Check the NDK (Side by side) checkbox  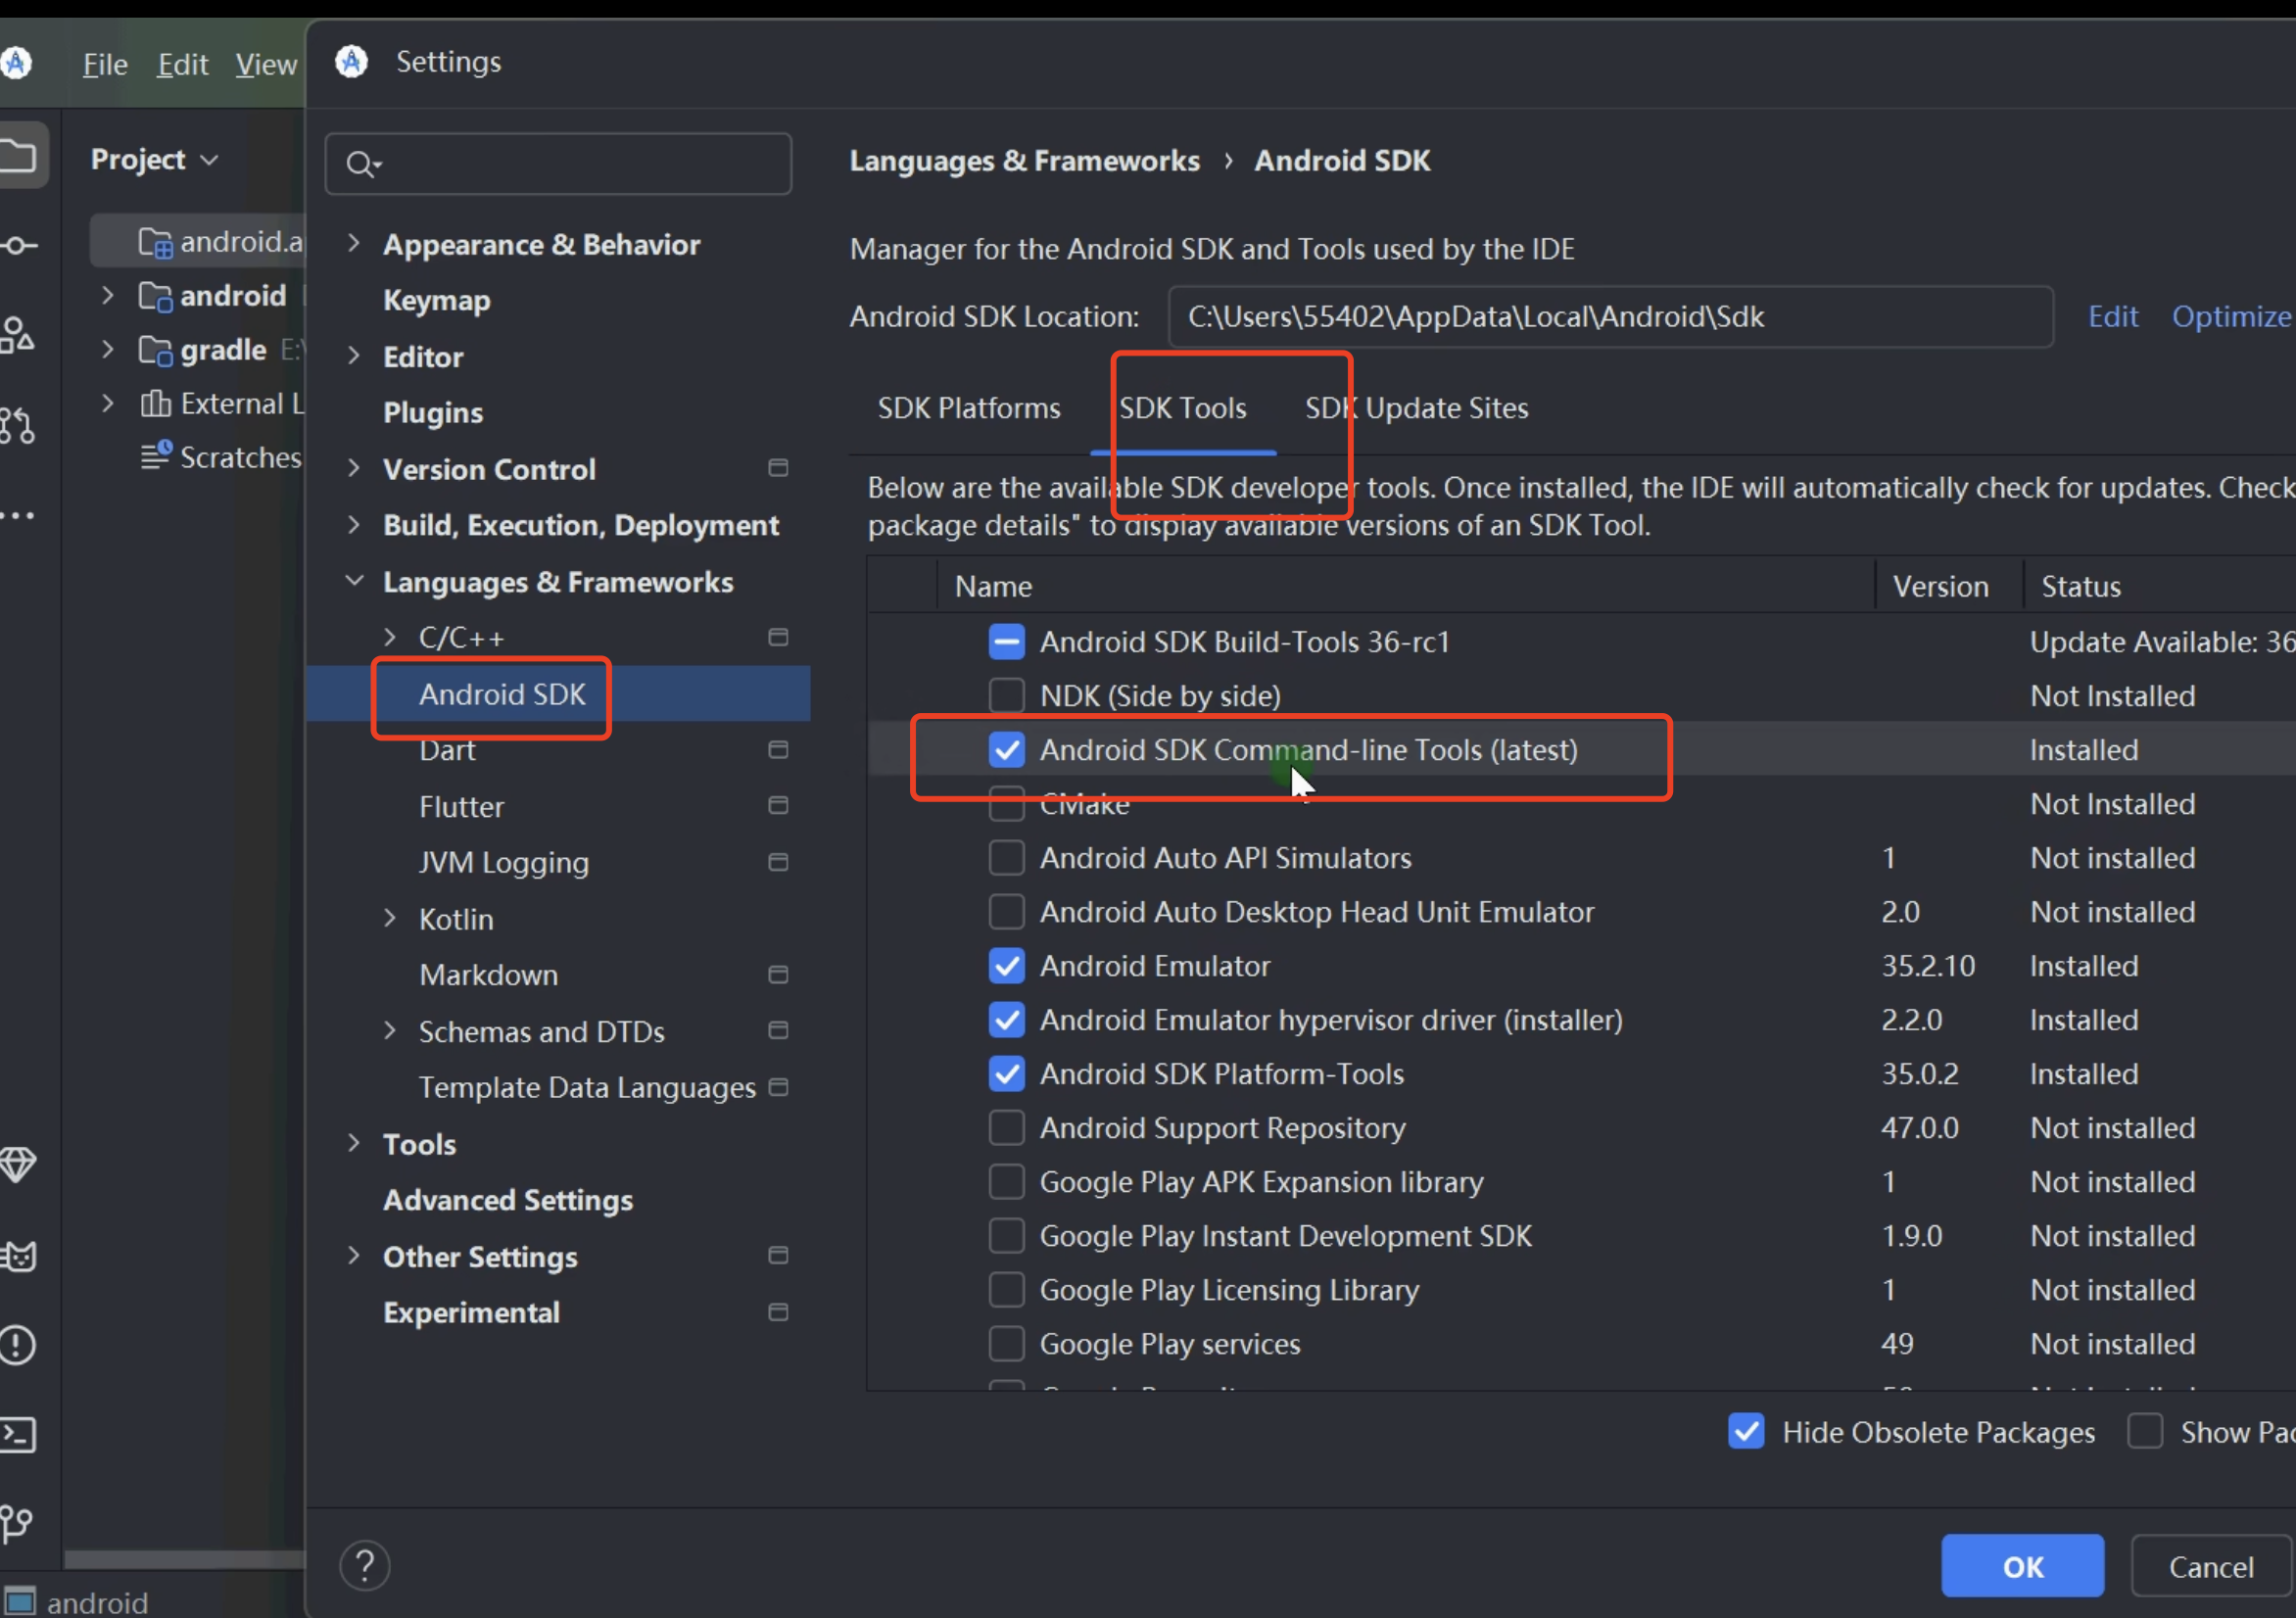pos(1006,695)
